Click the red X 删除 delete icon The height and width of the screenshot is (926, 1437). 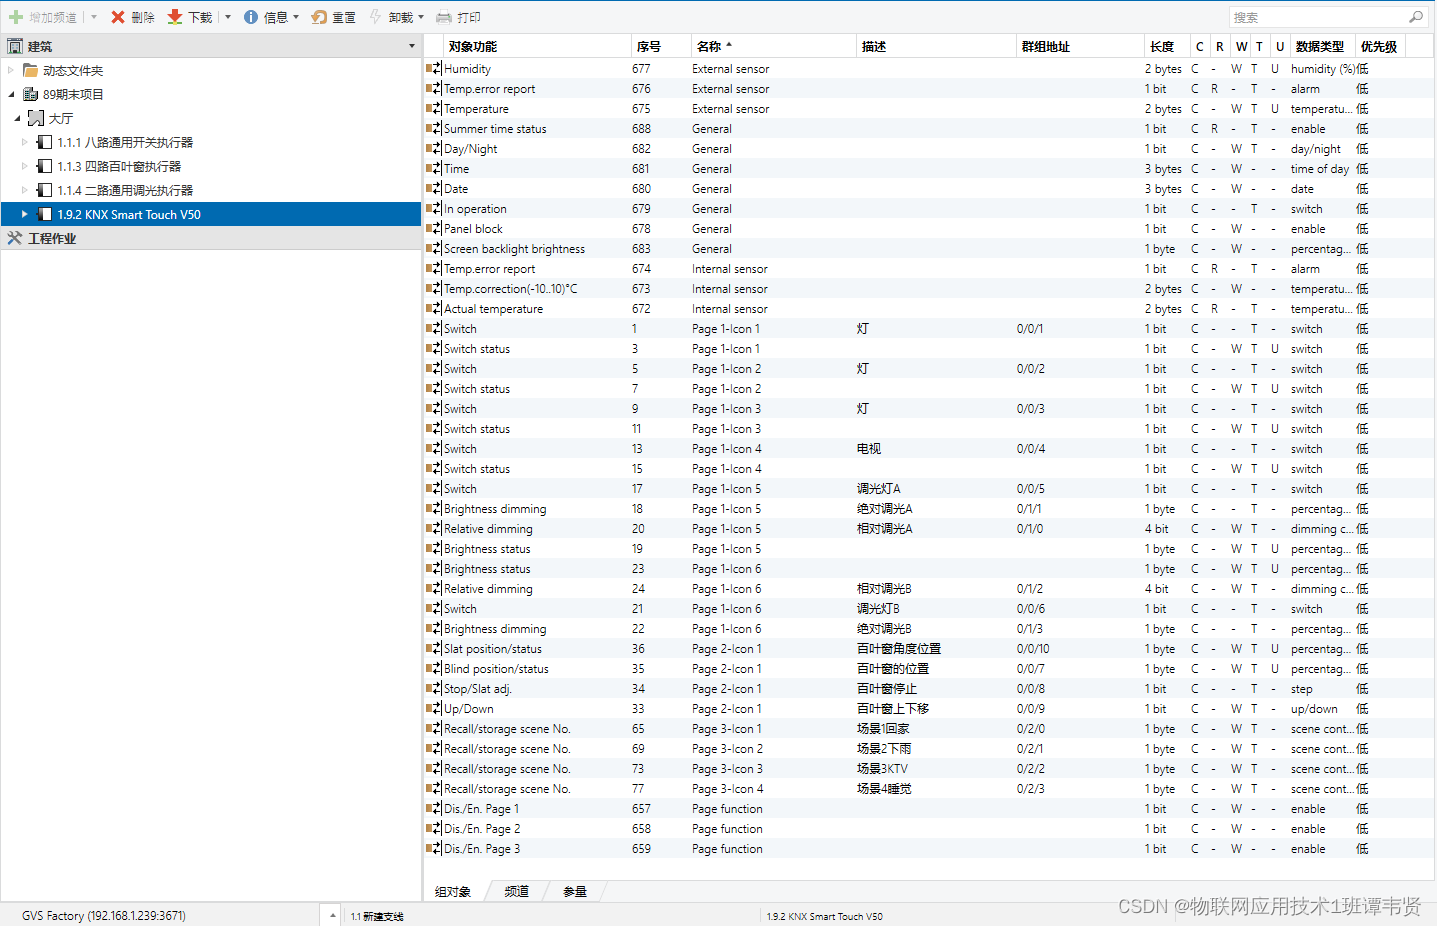tap(118, 17)
